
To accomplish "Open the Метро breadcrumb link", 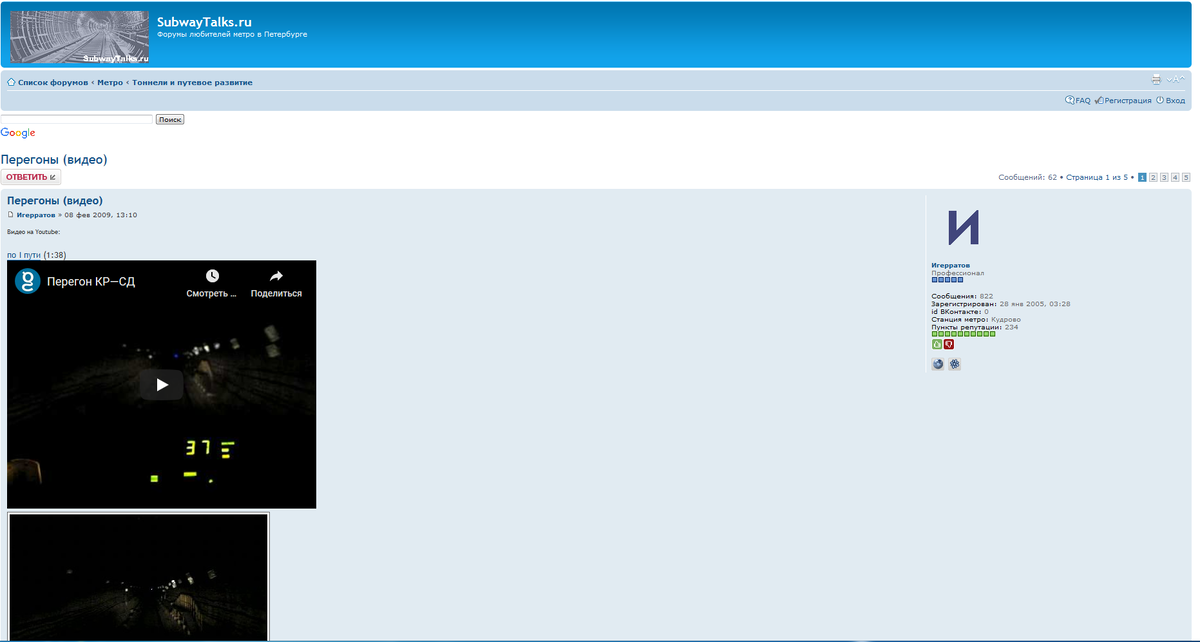I will 110,82.
